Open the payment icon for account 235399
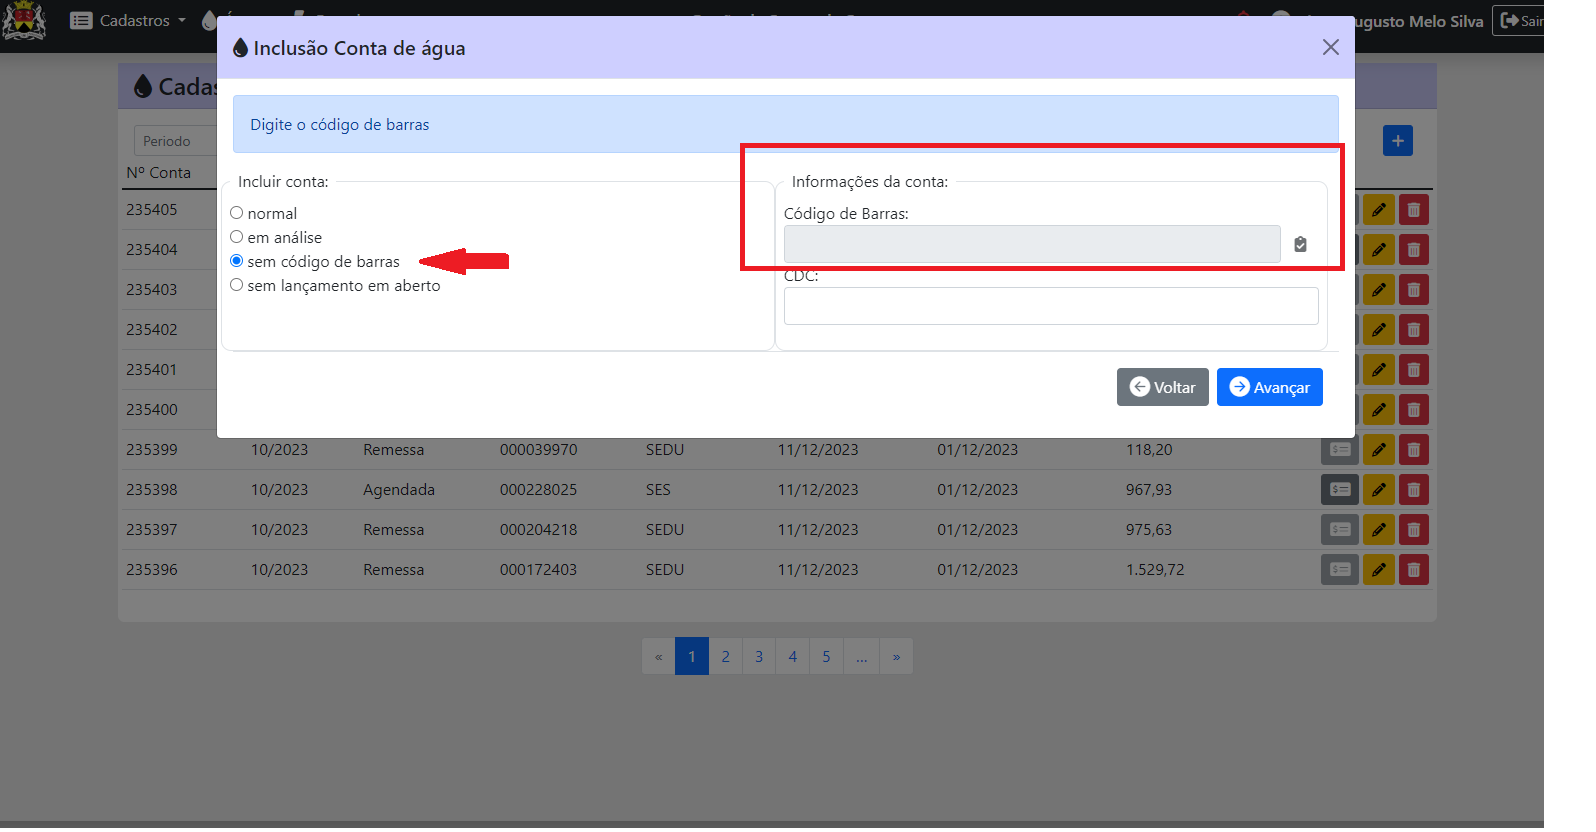The height and width of the screenshot is (832, 1596). pyautogui.click(x=1340, y=450)
